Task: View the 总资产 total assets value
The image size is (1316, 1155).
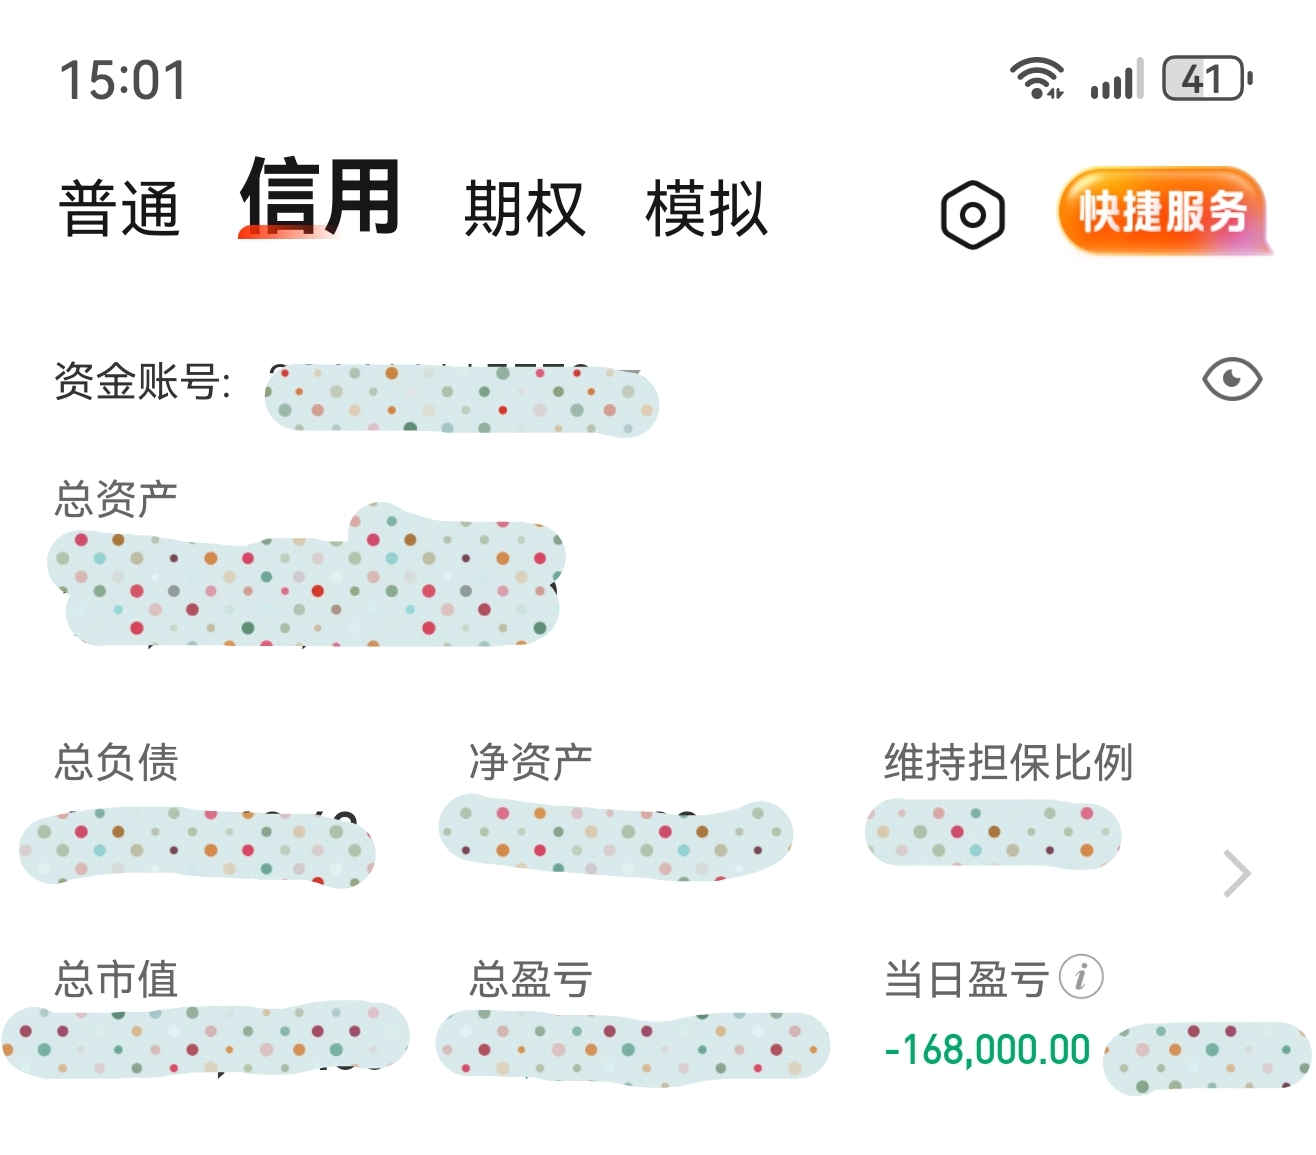Action: coord(306,583)
